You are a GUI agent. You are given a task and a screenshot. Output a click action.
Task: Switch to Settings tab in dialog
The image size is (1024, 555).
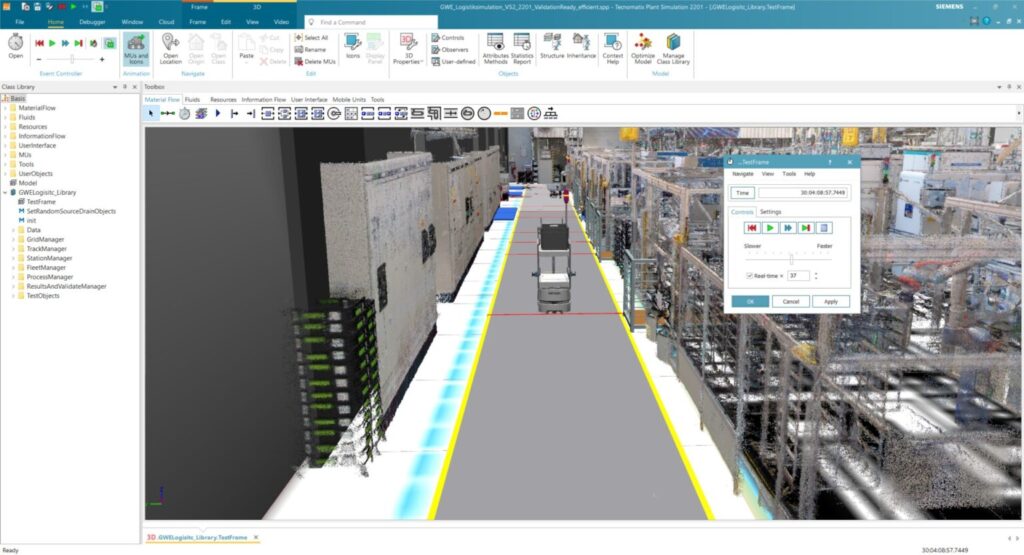point(770,212)
